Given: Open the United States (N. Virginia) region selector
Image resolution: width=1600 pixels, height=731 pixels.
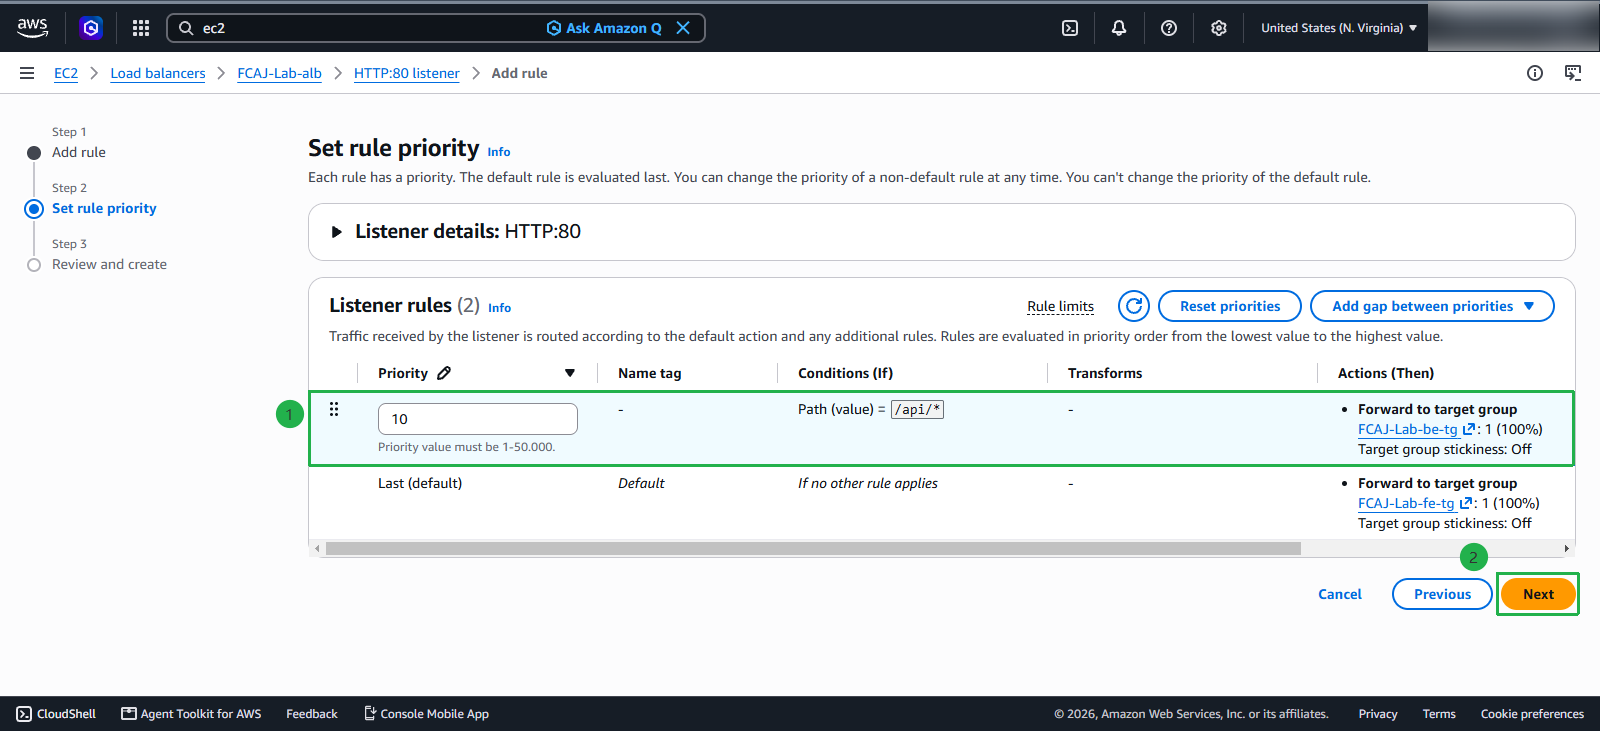Looking at the screenshot, I should (1339, 28).
